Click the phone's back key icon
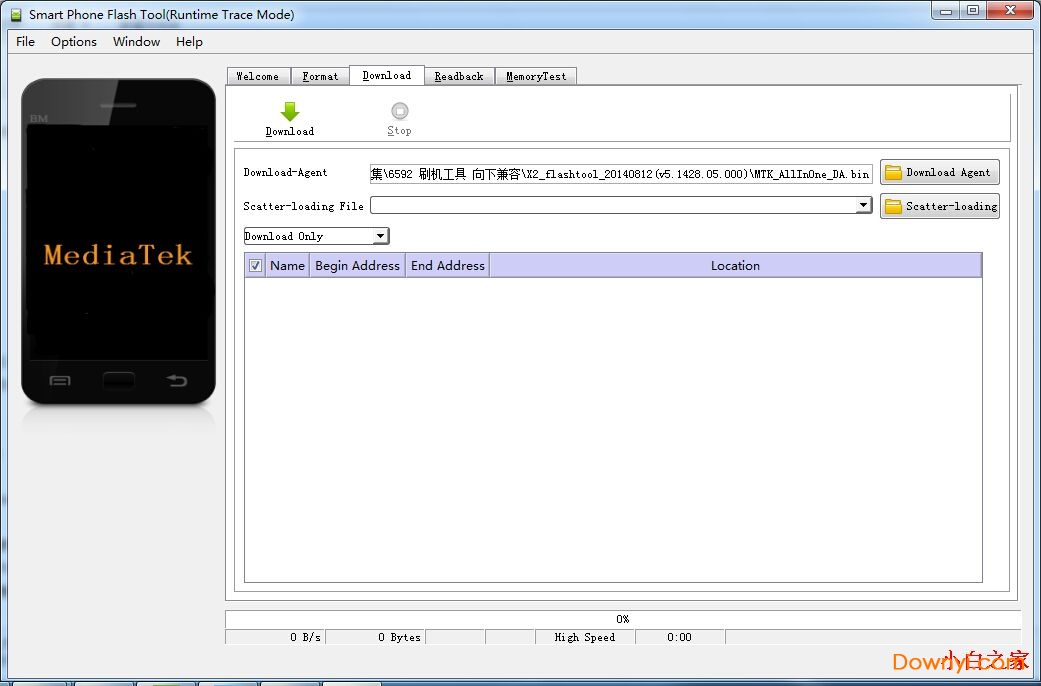 [177, 381]
